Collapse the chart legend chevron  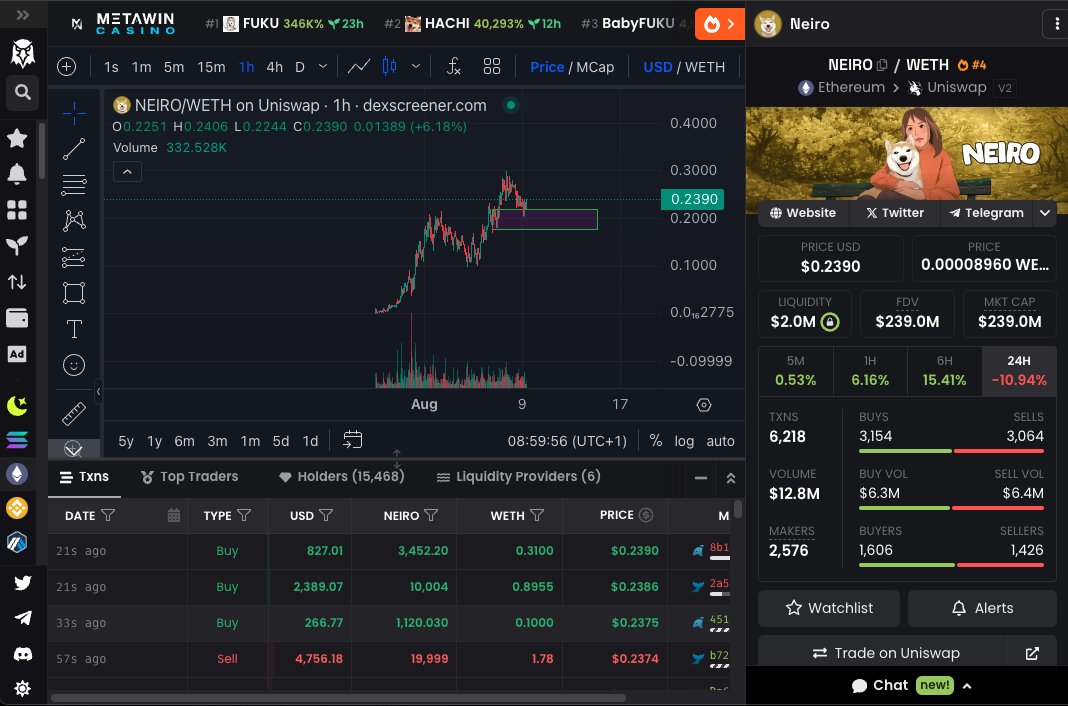[127, 172]
